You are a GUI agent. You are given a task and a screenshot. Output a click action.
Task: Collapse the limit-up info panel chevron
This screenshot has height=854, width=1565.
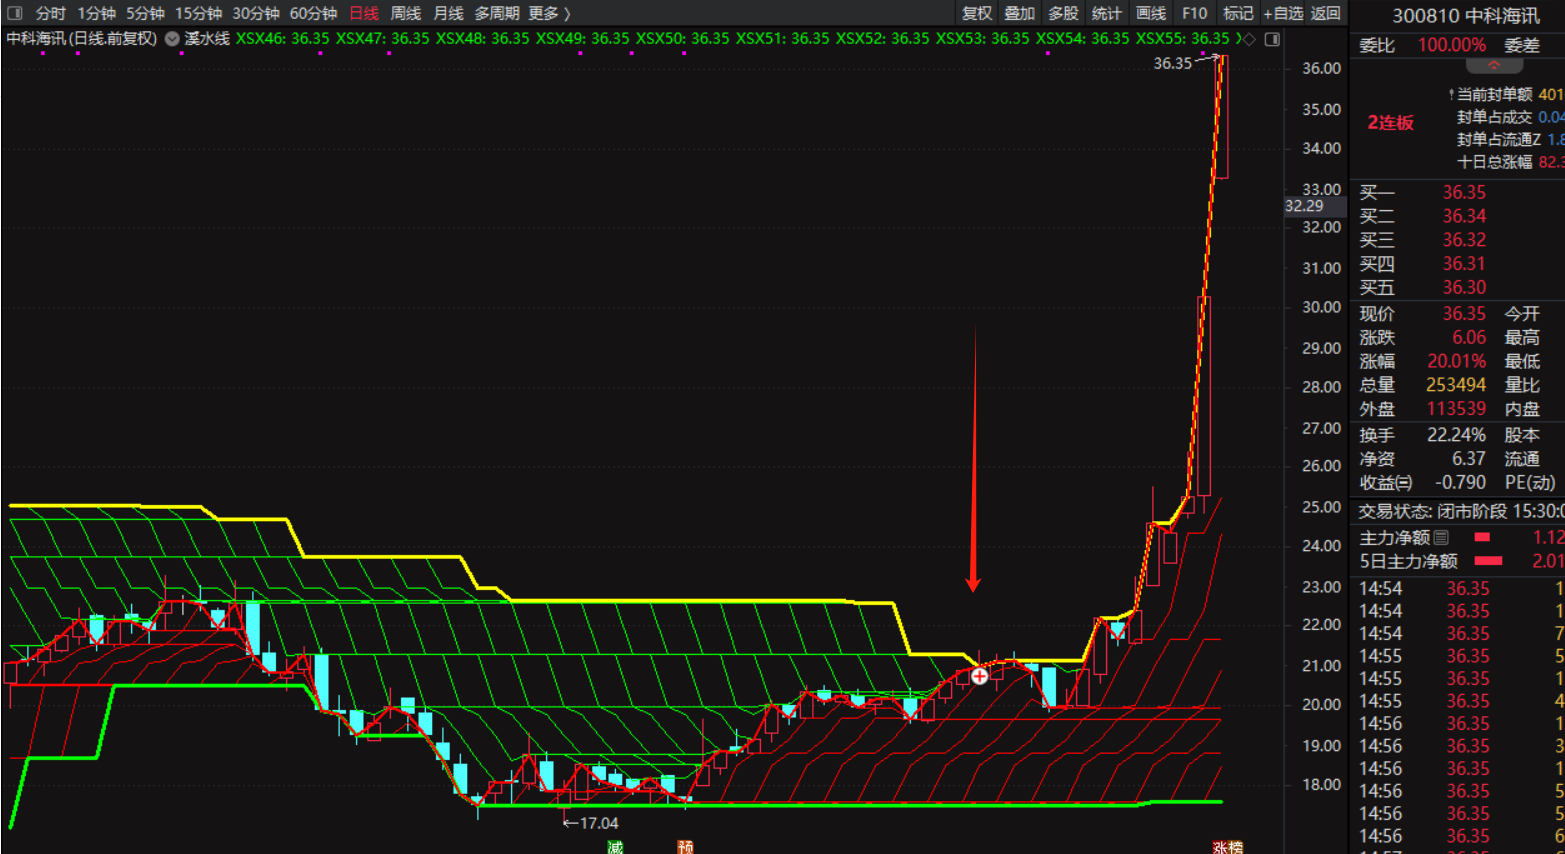1493,66
